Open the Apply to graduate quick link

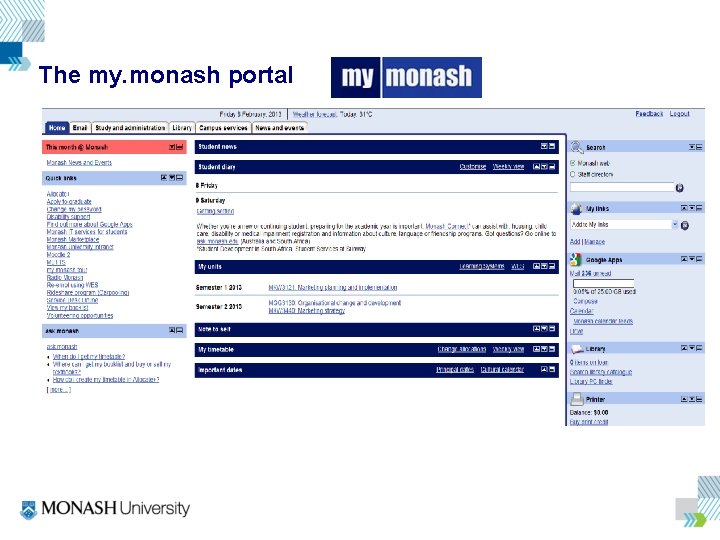click(69, 202)
